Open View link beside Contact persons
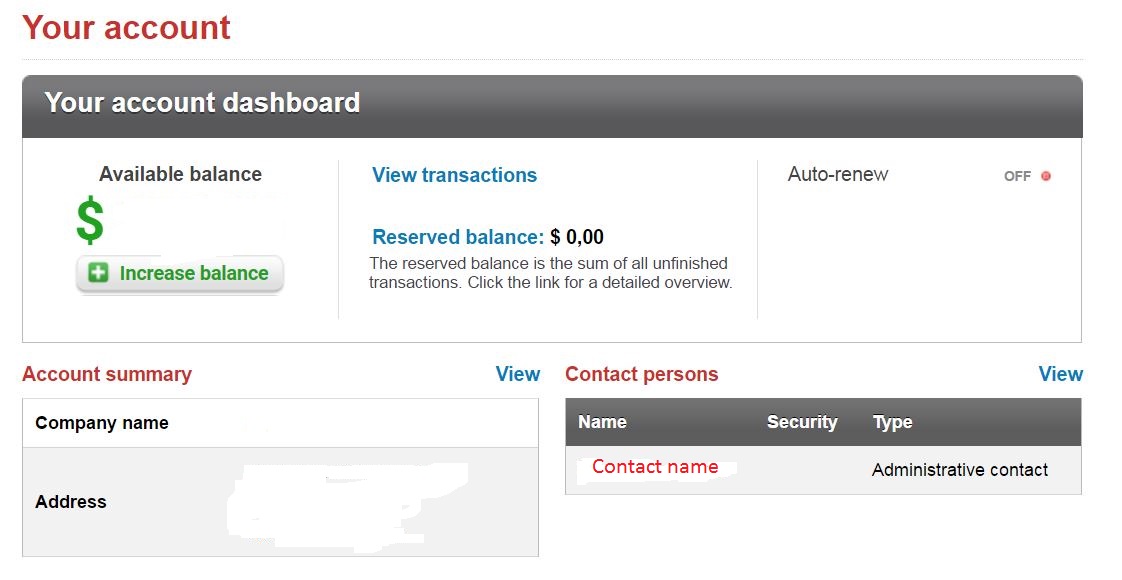 tap(1060, 374)
